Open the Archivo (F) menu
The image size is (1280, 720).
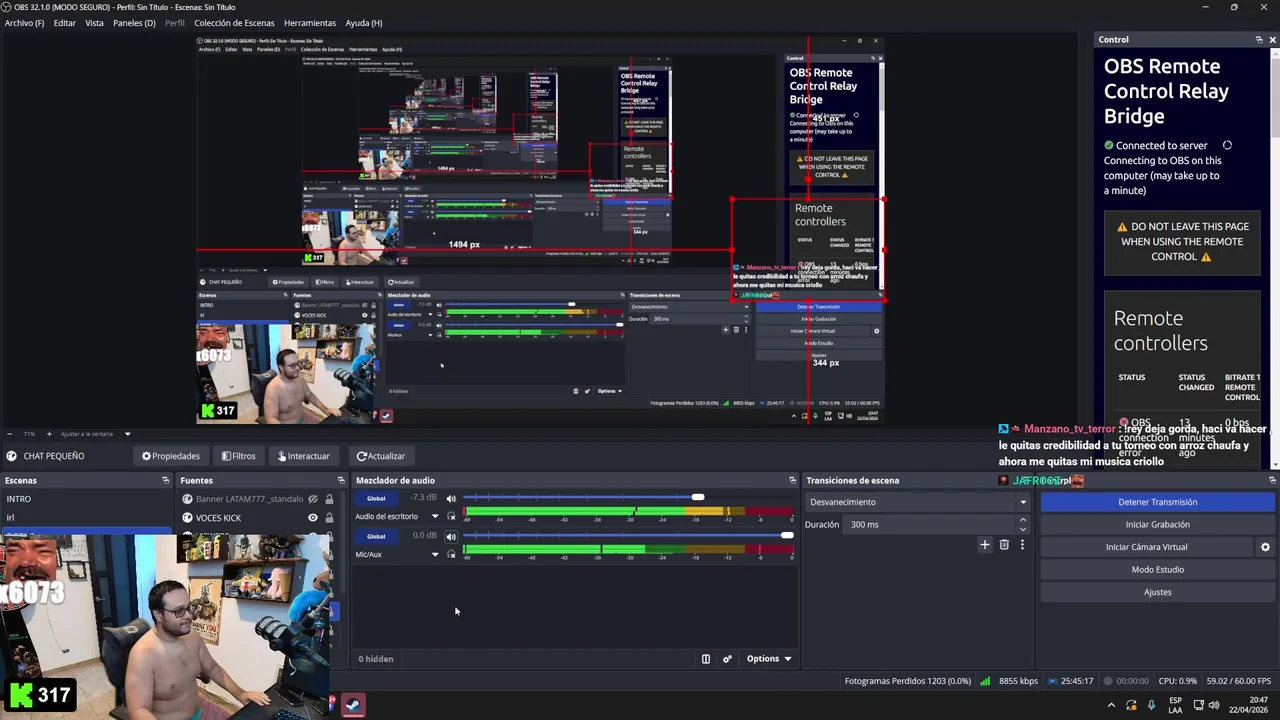pyautogui.click(x=24, y=23)
